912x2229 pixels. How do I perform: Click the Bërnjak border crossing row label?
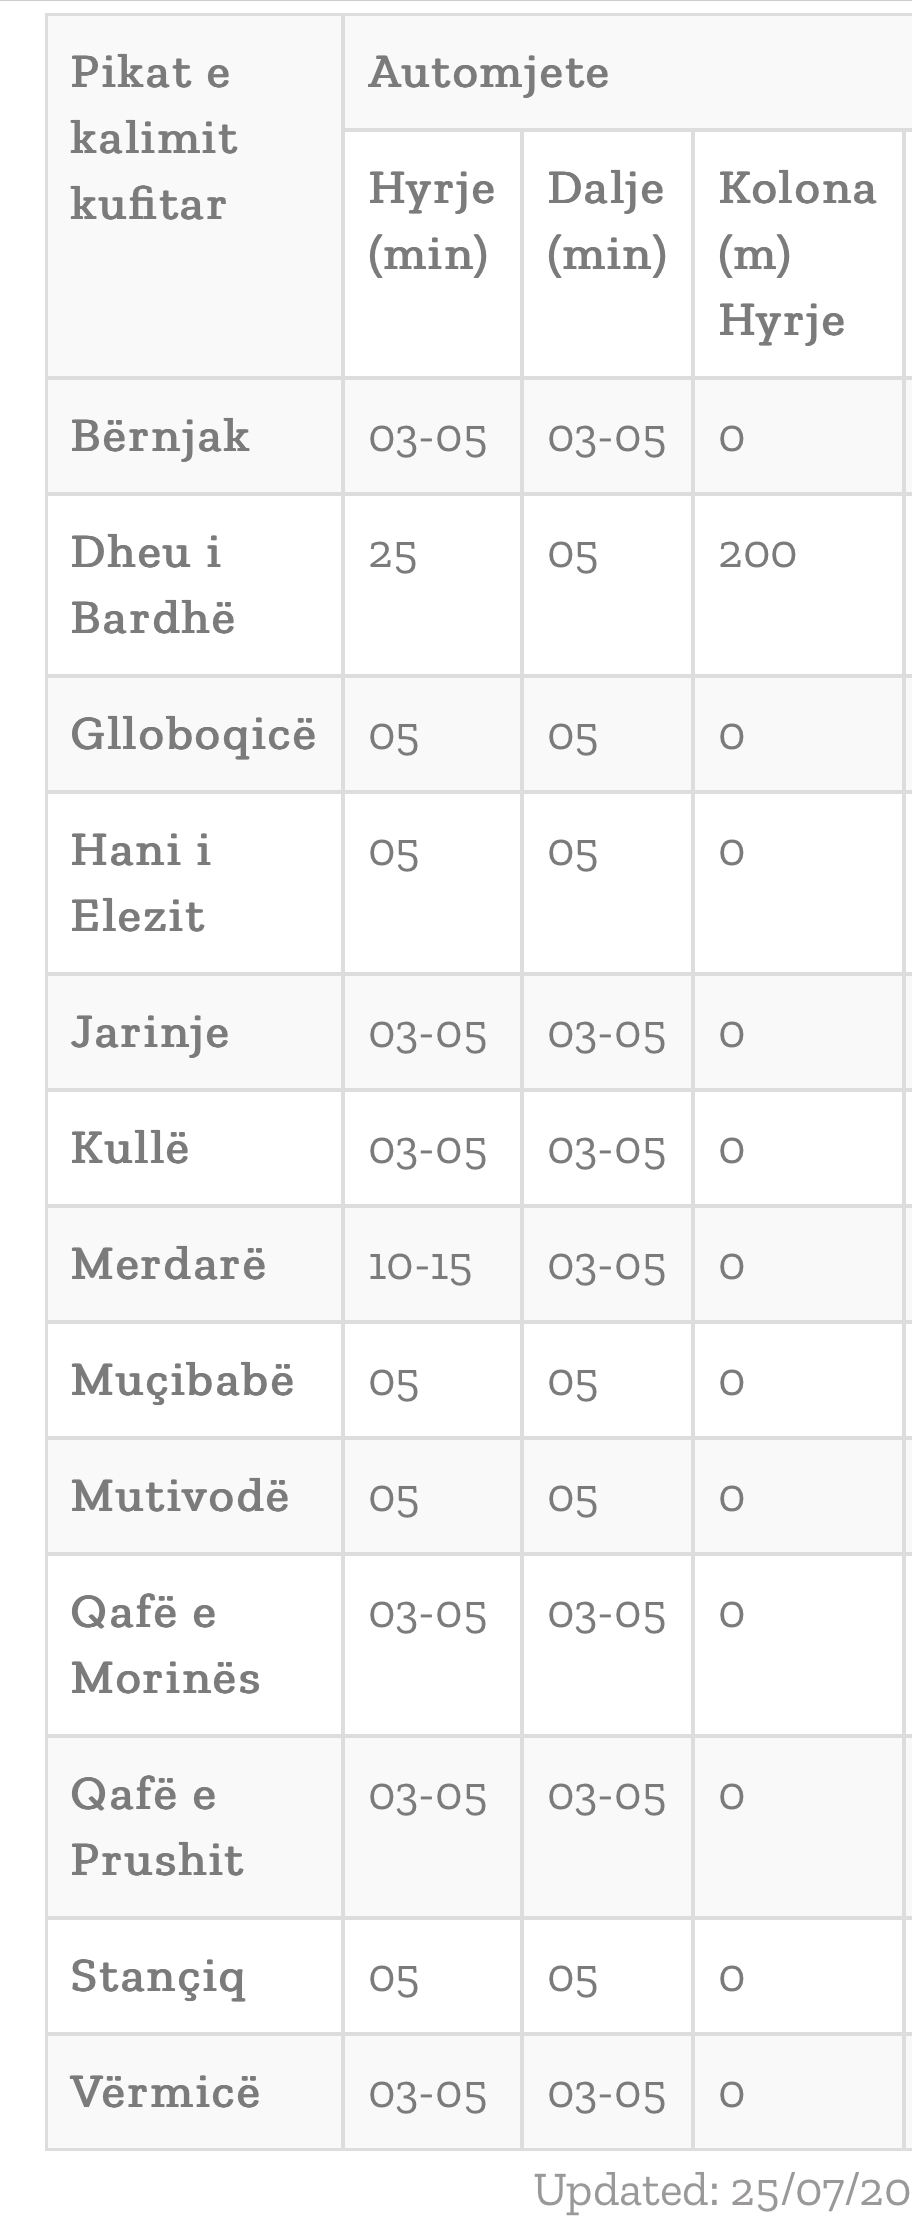[160, 437]
